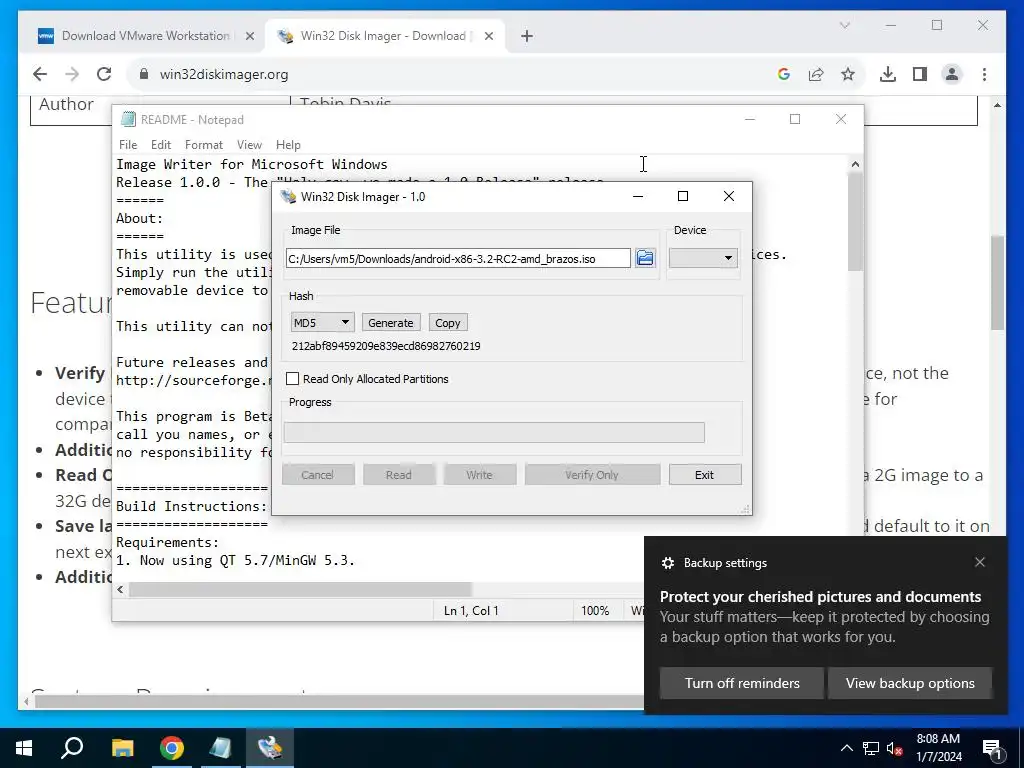Click the address bar URL win32diskimager.org

click(x=224, y=74)
